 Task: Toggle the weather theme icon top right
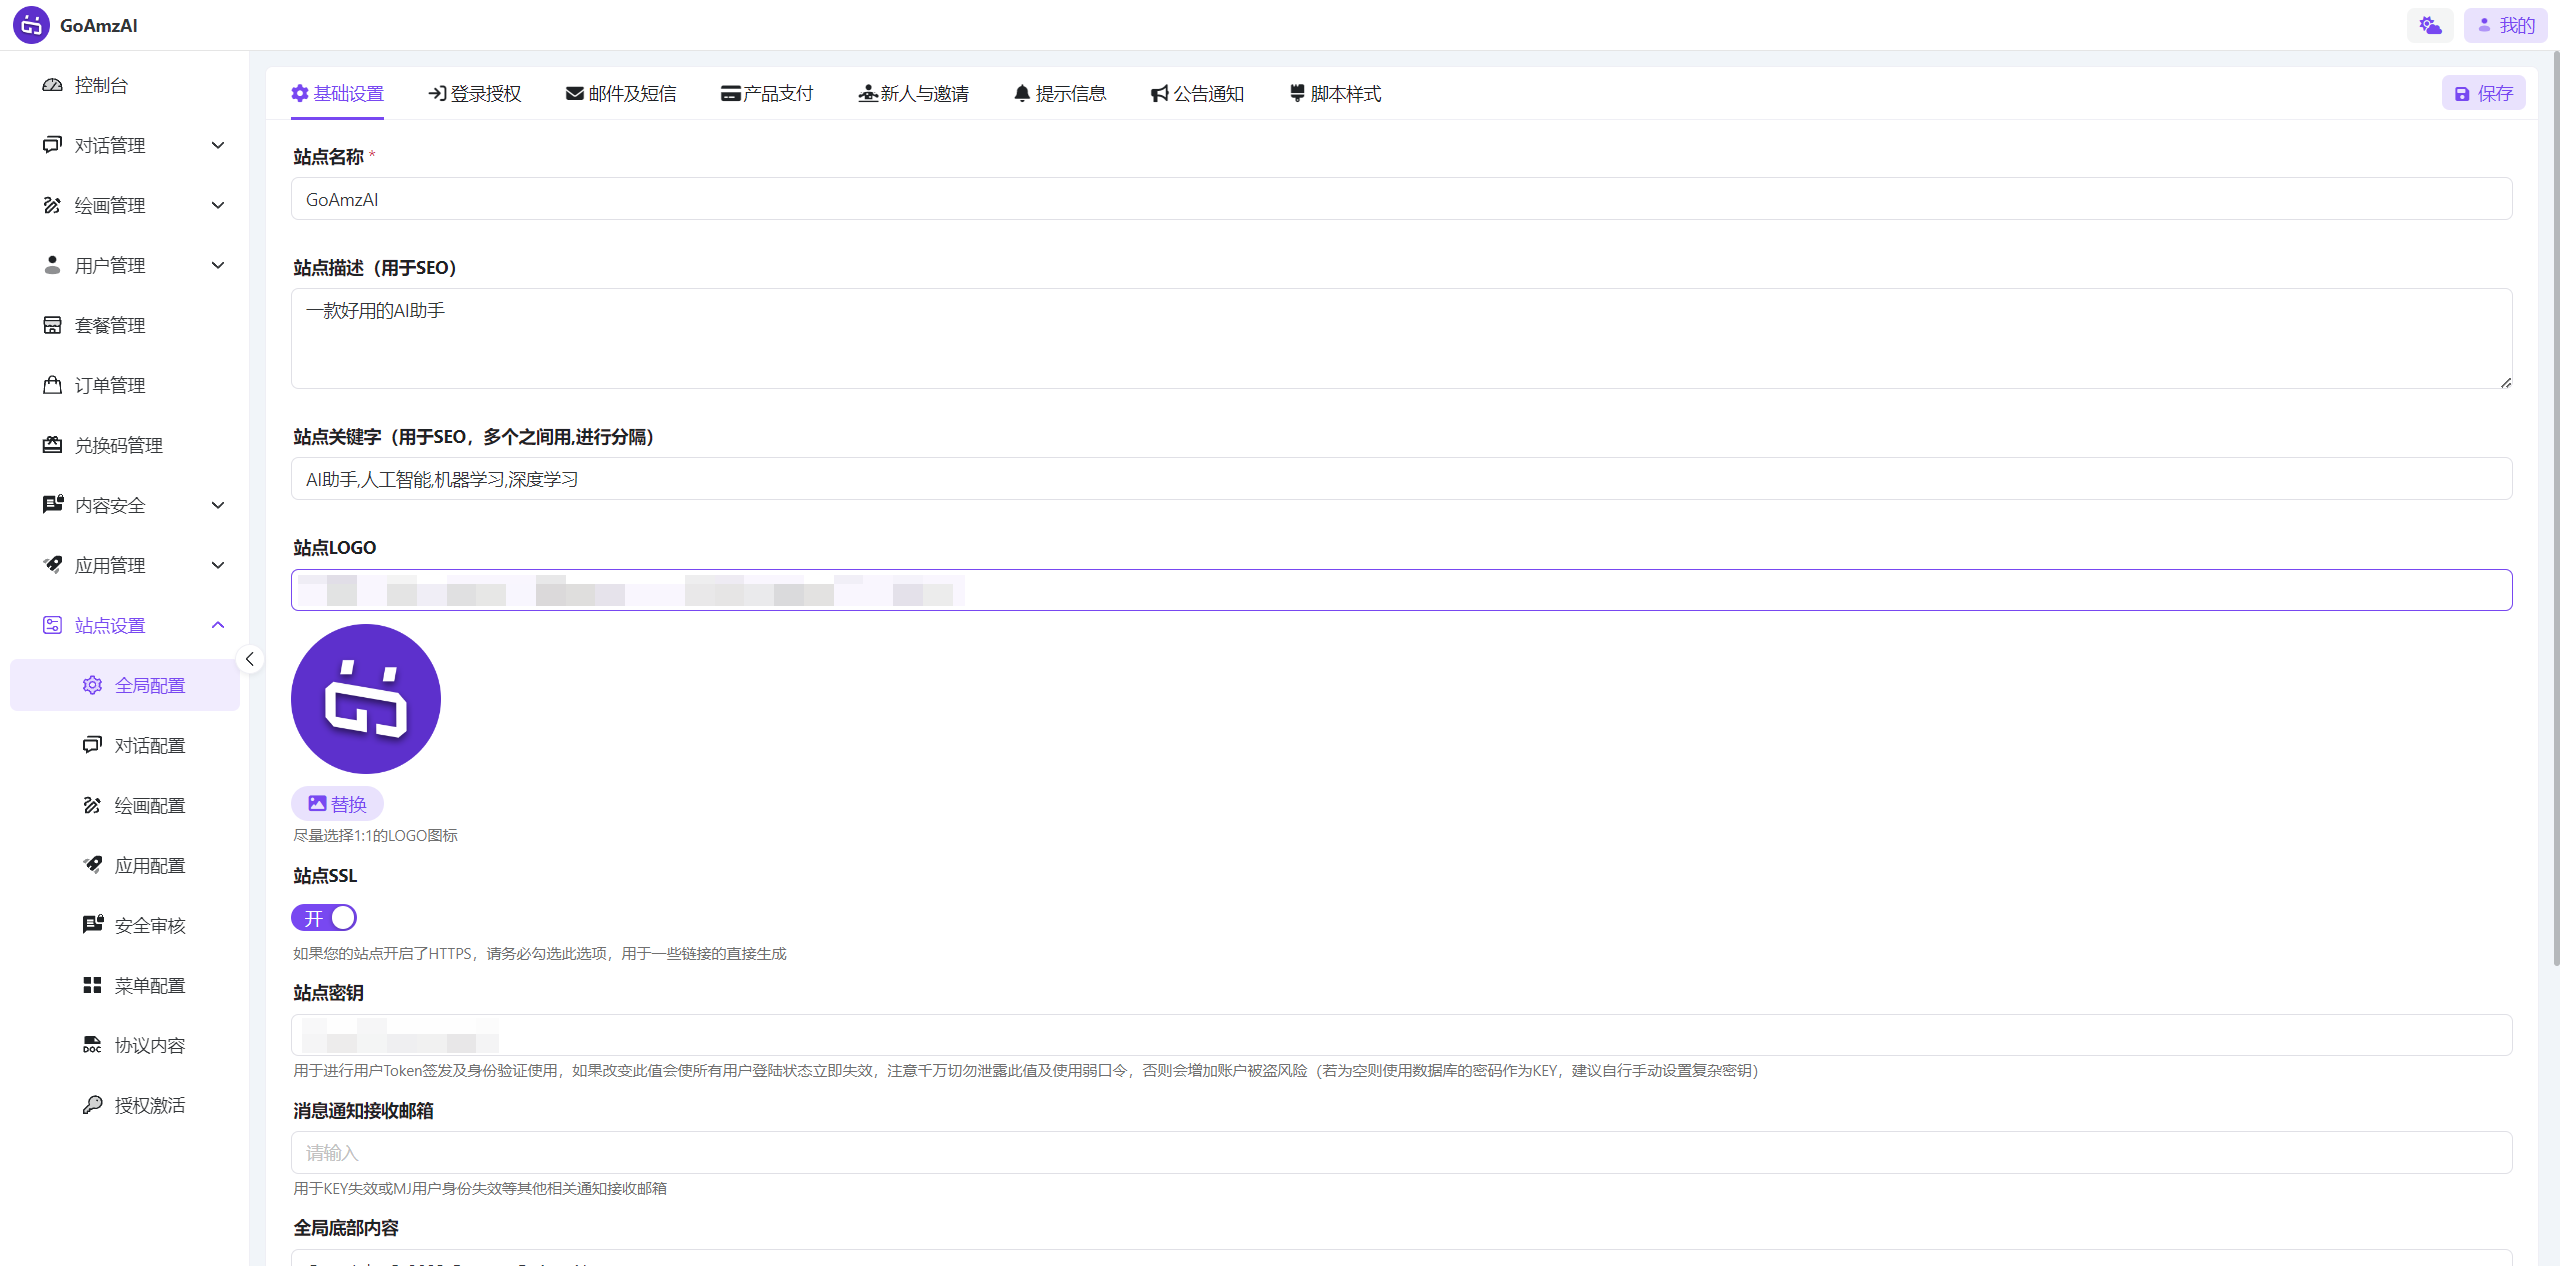pyautogui.click(x=2429, y=25)
